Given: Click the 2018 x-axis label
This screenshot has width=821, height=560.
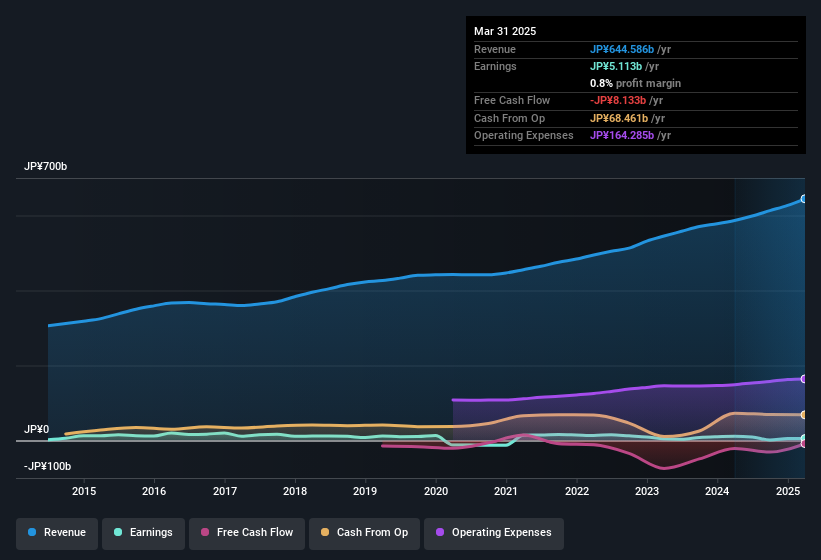Looking at the screenshot, I should tap(295, 491).
